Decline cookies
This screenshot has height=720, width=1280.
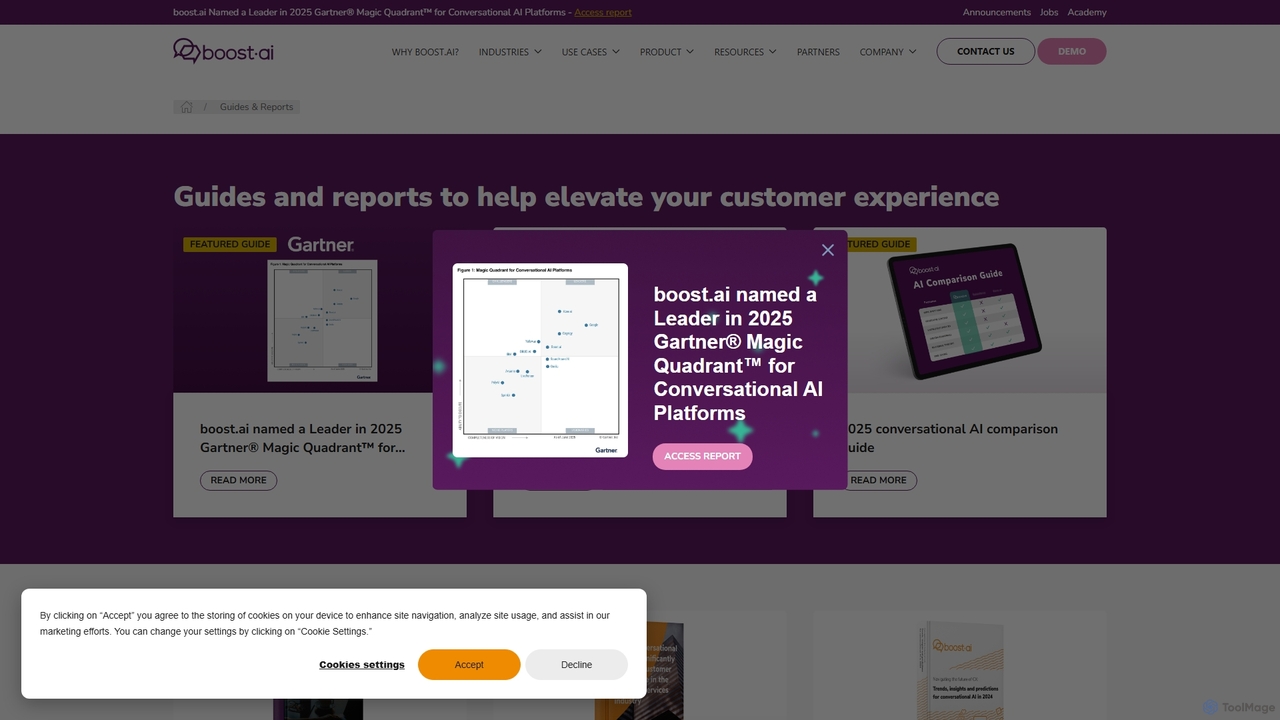pyautogui.click(x=576, y=665)
